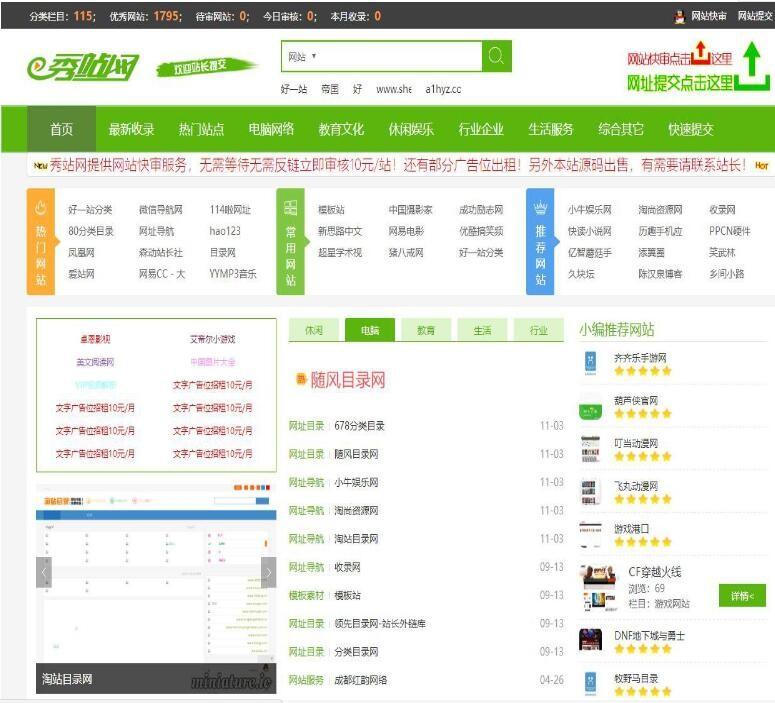
Task: Open 猪八戒网 in common sites
Action: 406,253
